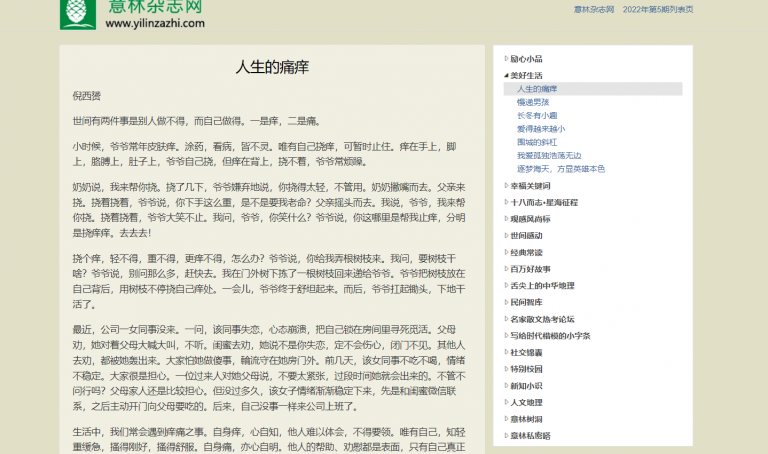Click the article title 人生的痛痒
The width and height of the screenshot is (768, 454).
[272, 67]
